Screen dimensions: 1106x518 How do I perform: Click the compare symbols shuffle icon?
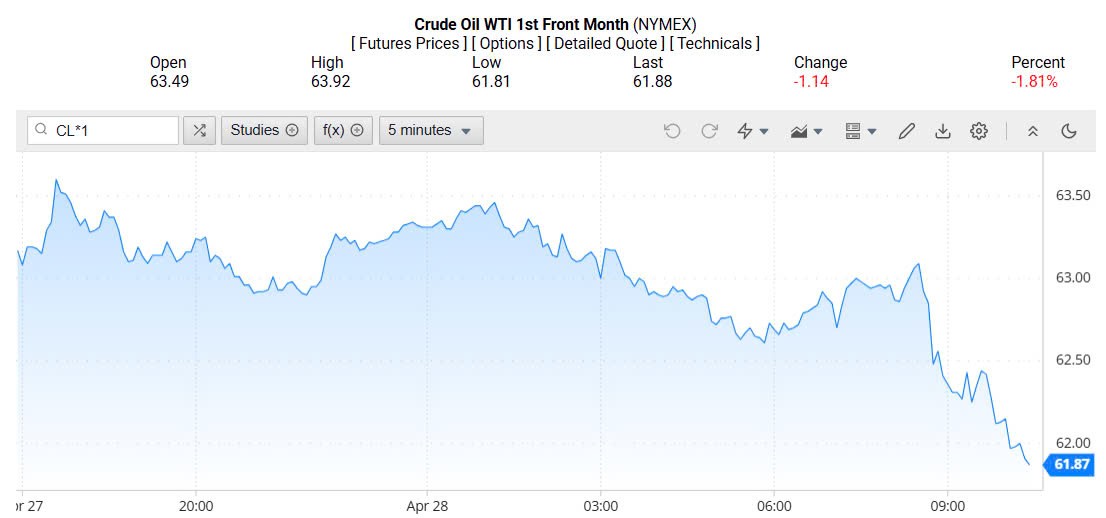pos(199,130)
